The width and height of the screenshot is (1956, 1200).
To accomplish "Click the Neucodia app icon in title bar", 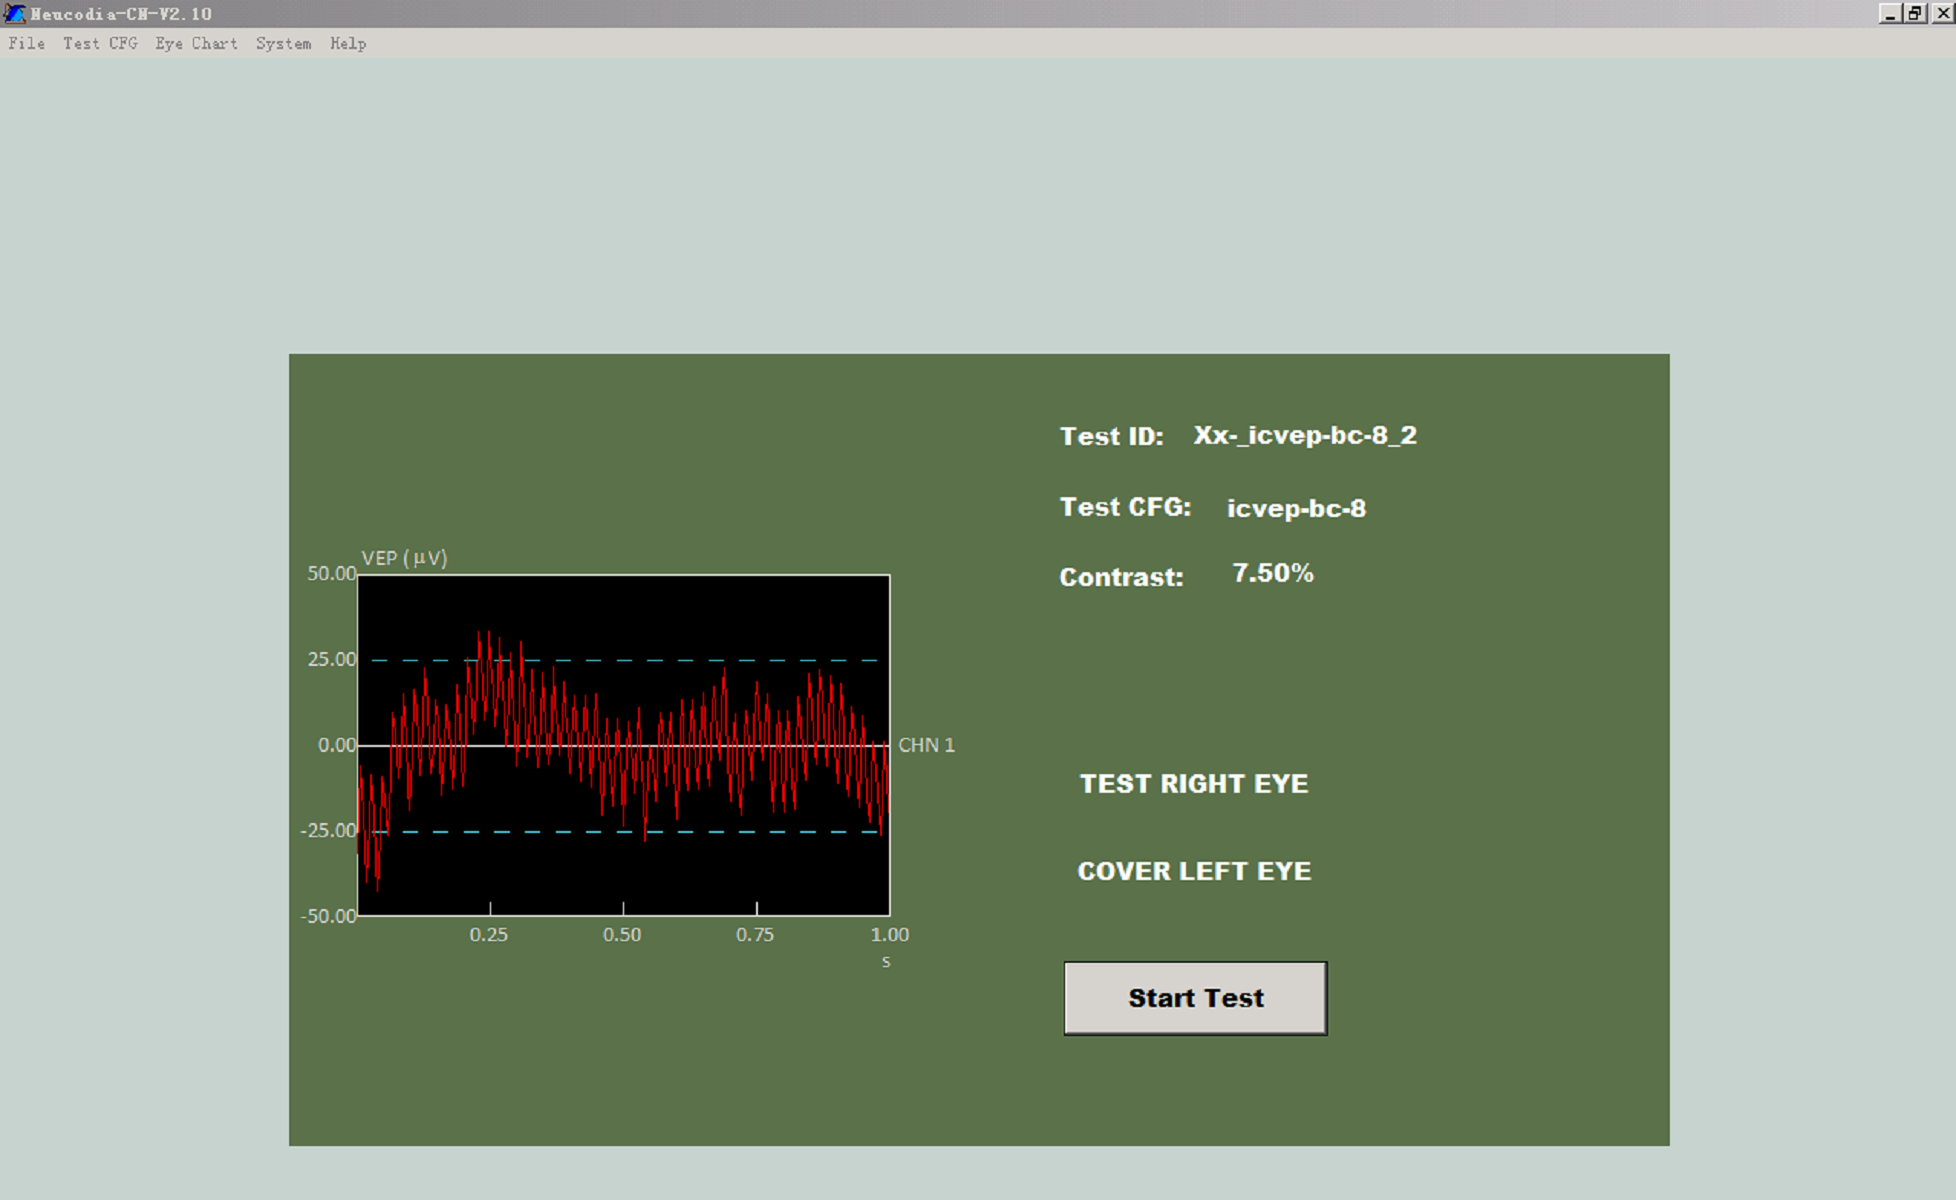I will 14,13.
